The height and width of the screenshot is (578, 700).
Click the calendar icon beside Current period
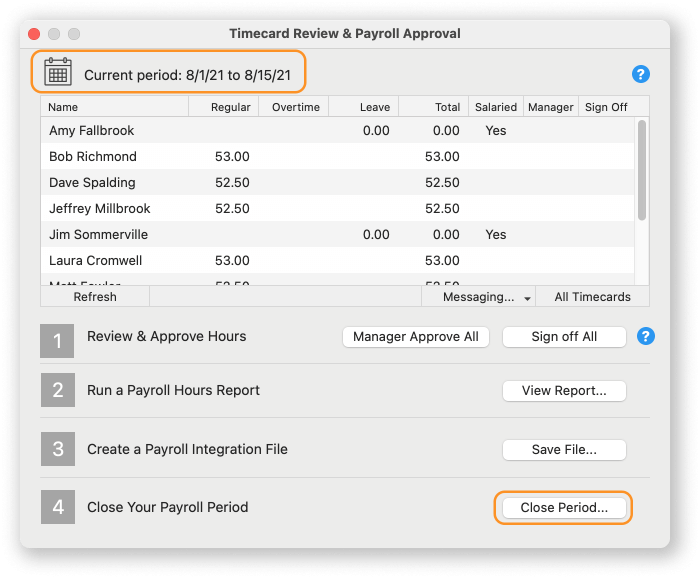pyautogui.click(x=58, y=71)
